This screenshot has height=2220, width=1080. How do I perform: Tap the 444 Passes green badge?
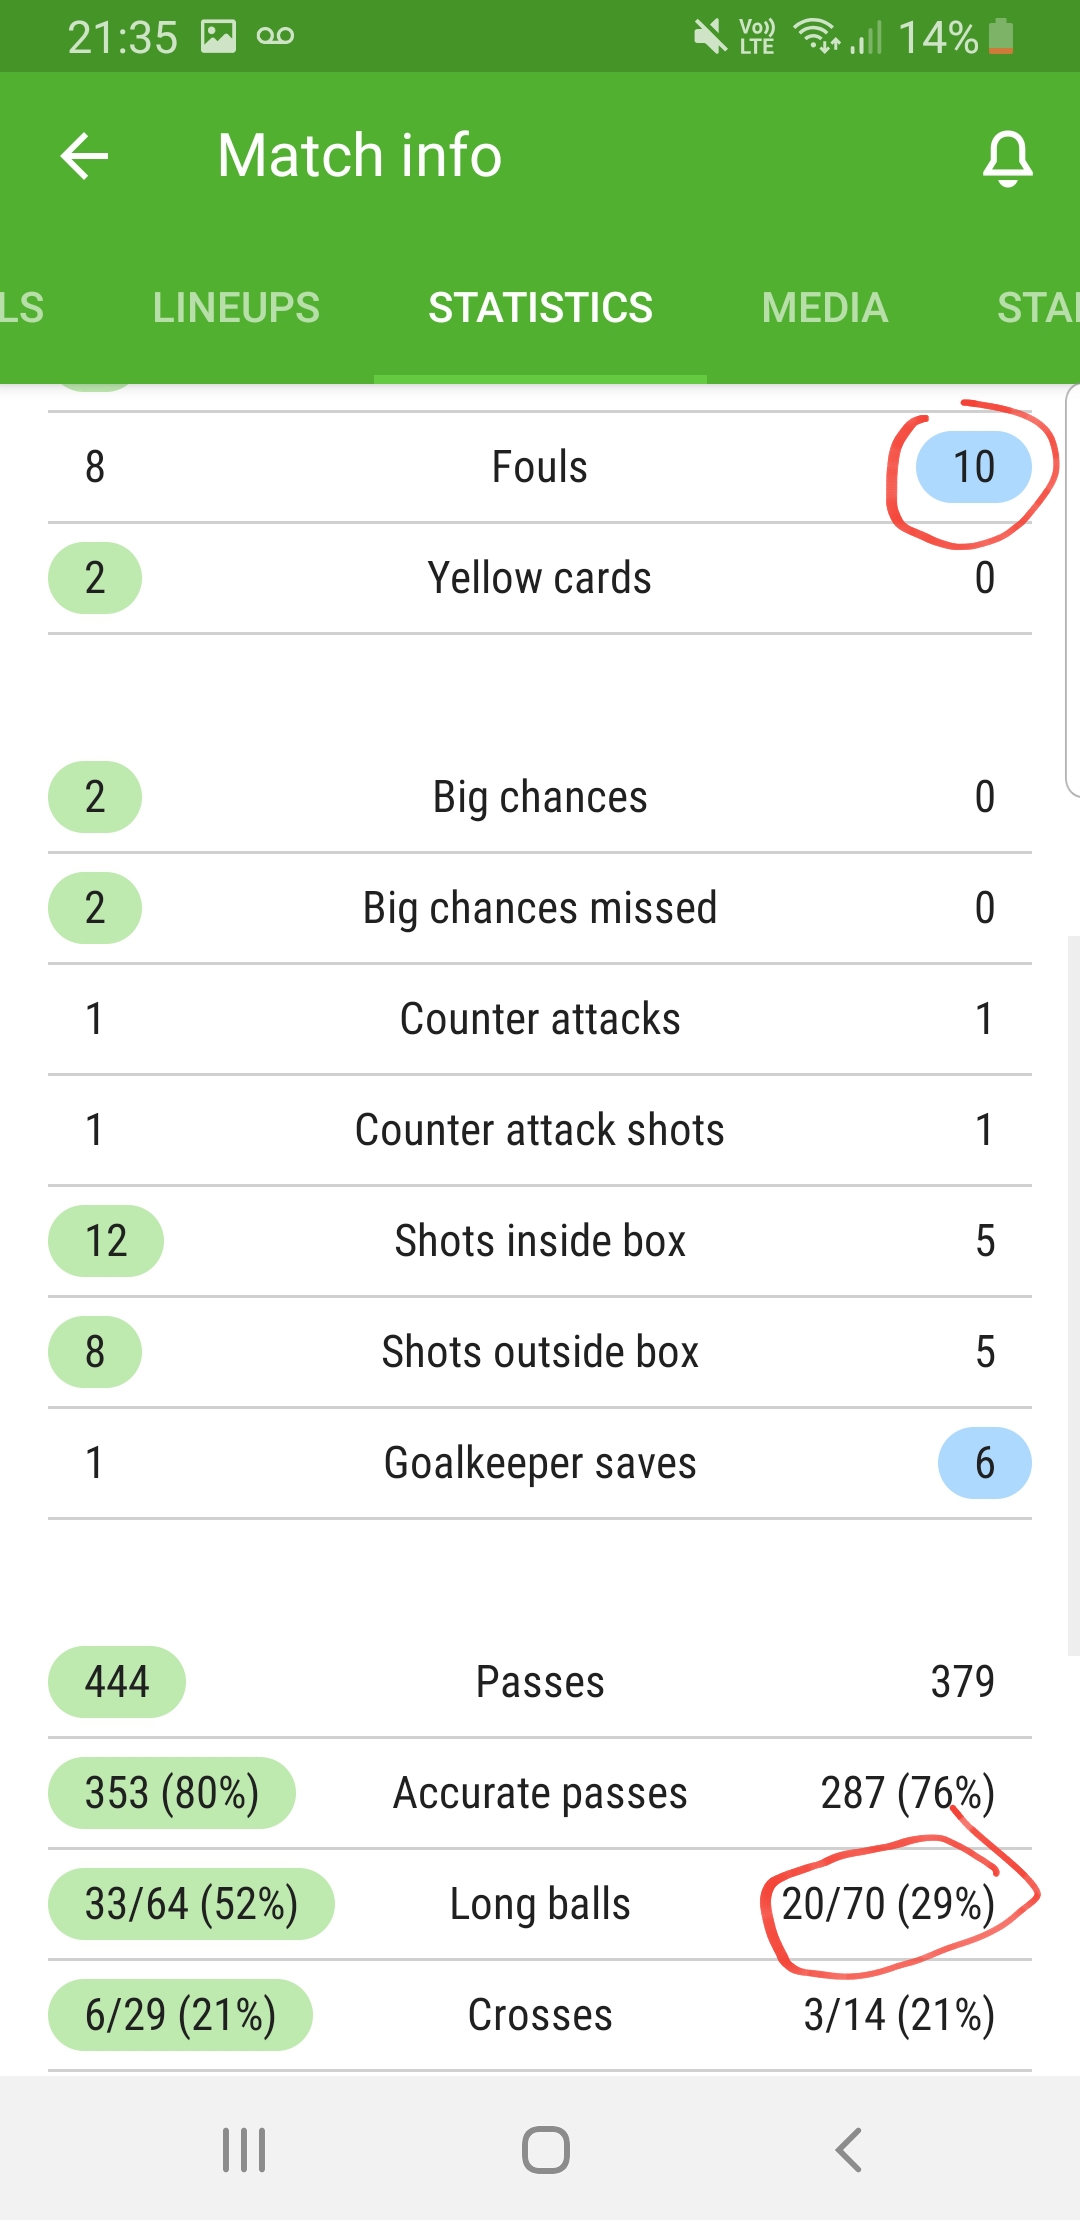click(x=117, y=1682)
